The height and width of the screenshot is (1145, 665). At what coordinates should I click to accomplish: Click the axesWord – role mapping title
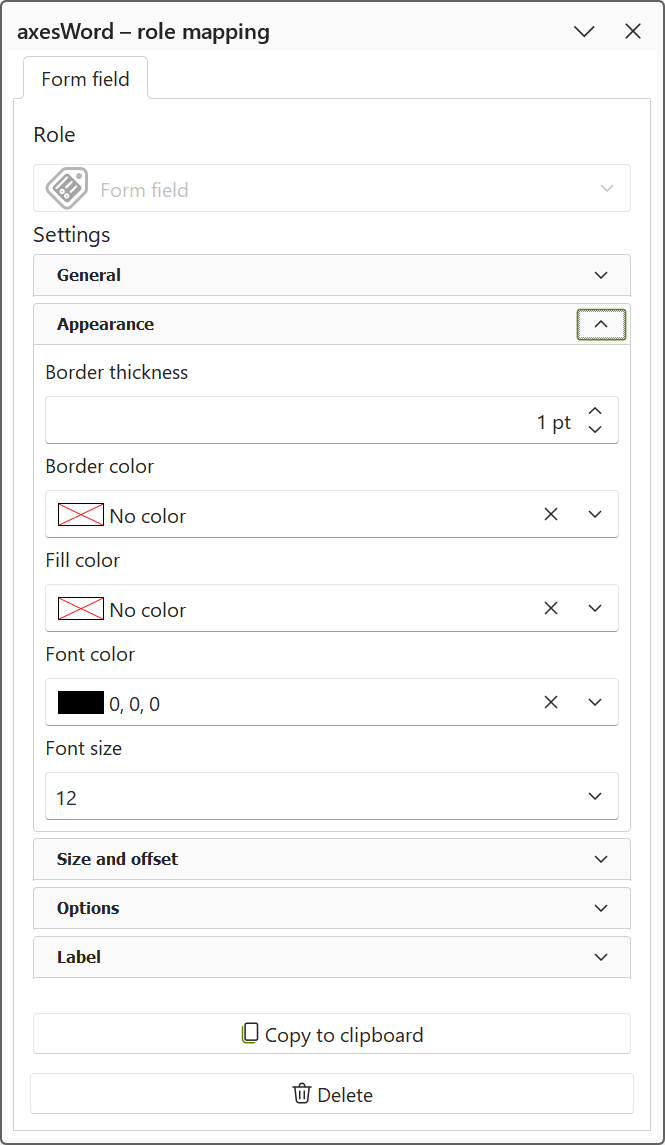pos(144,32)
